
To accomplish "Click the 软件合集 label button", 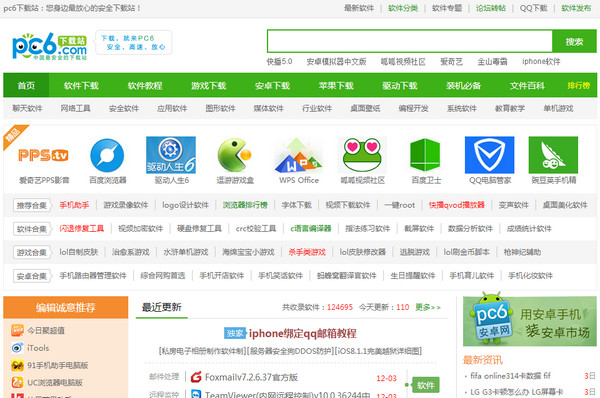I will pos(32,229).
